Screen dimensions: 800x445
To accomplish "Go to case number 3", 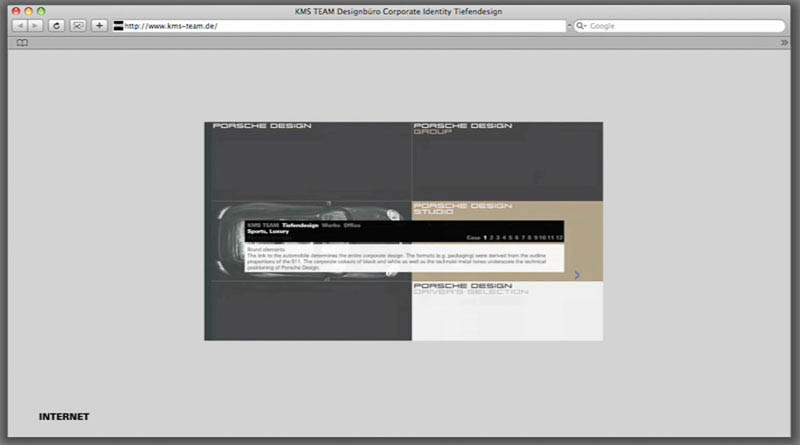I will coord(498,237).
